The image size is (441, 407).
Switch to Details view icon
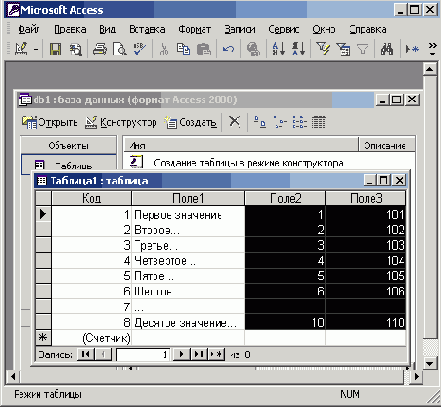pos(318,122)
